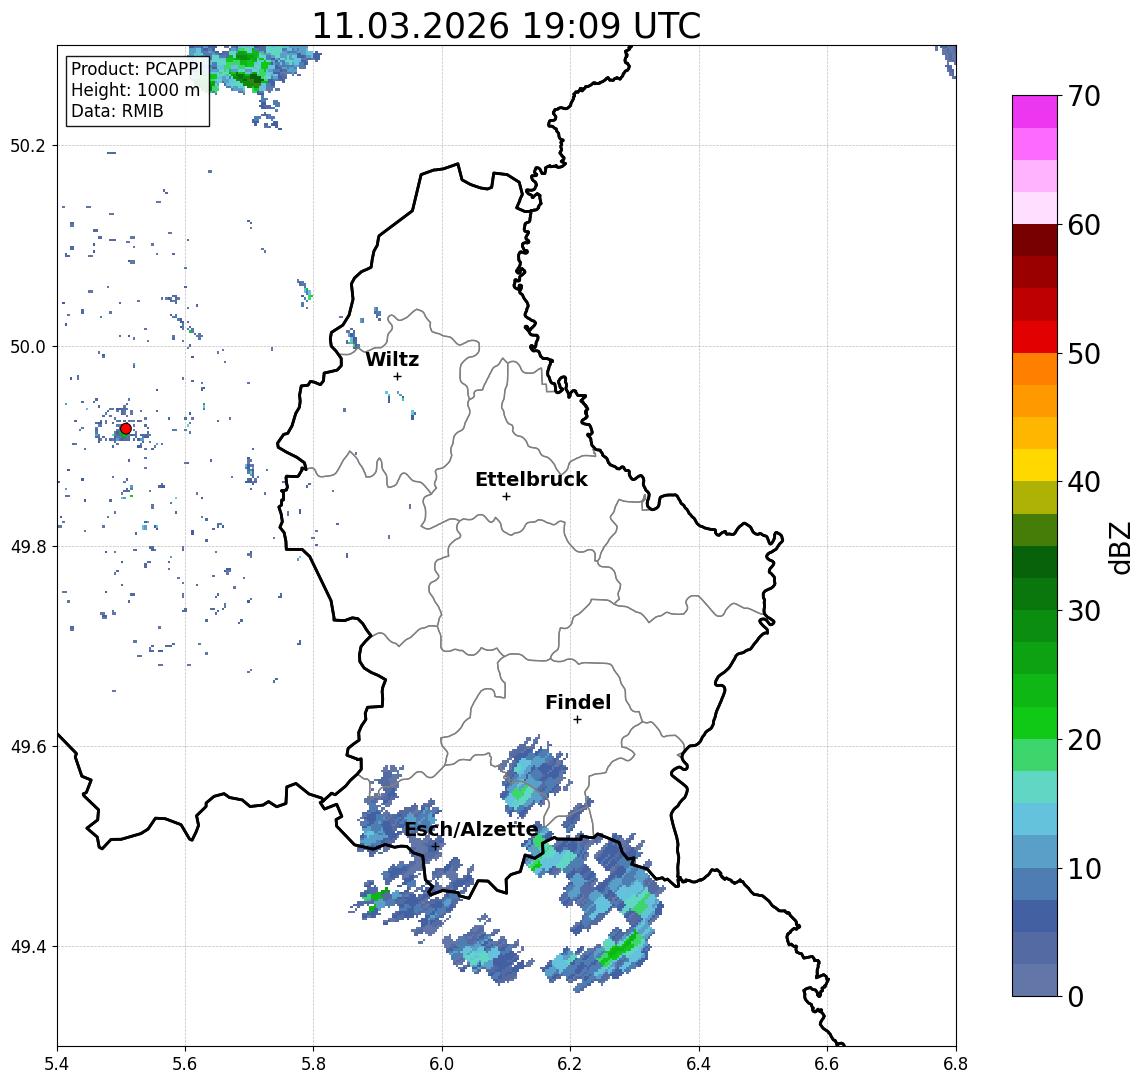Click the Data: RMIB text
The image size is (1145, 1084).
coord(117,111)
